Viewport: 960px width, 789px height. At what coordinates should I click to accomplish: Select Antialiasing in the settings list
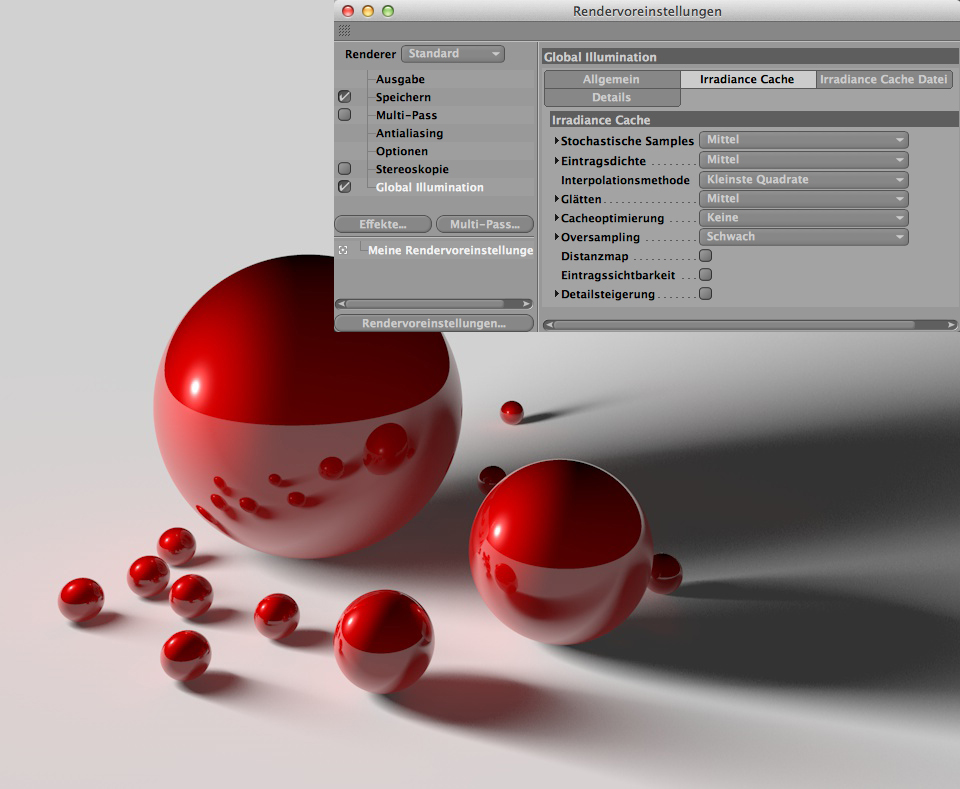(x=409, y=133)
